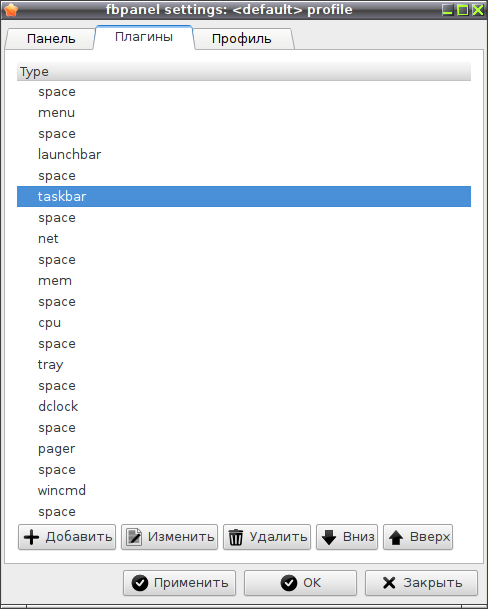
Task: Click the down arrow icon on Вниз
Action: pos(329,537)
